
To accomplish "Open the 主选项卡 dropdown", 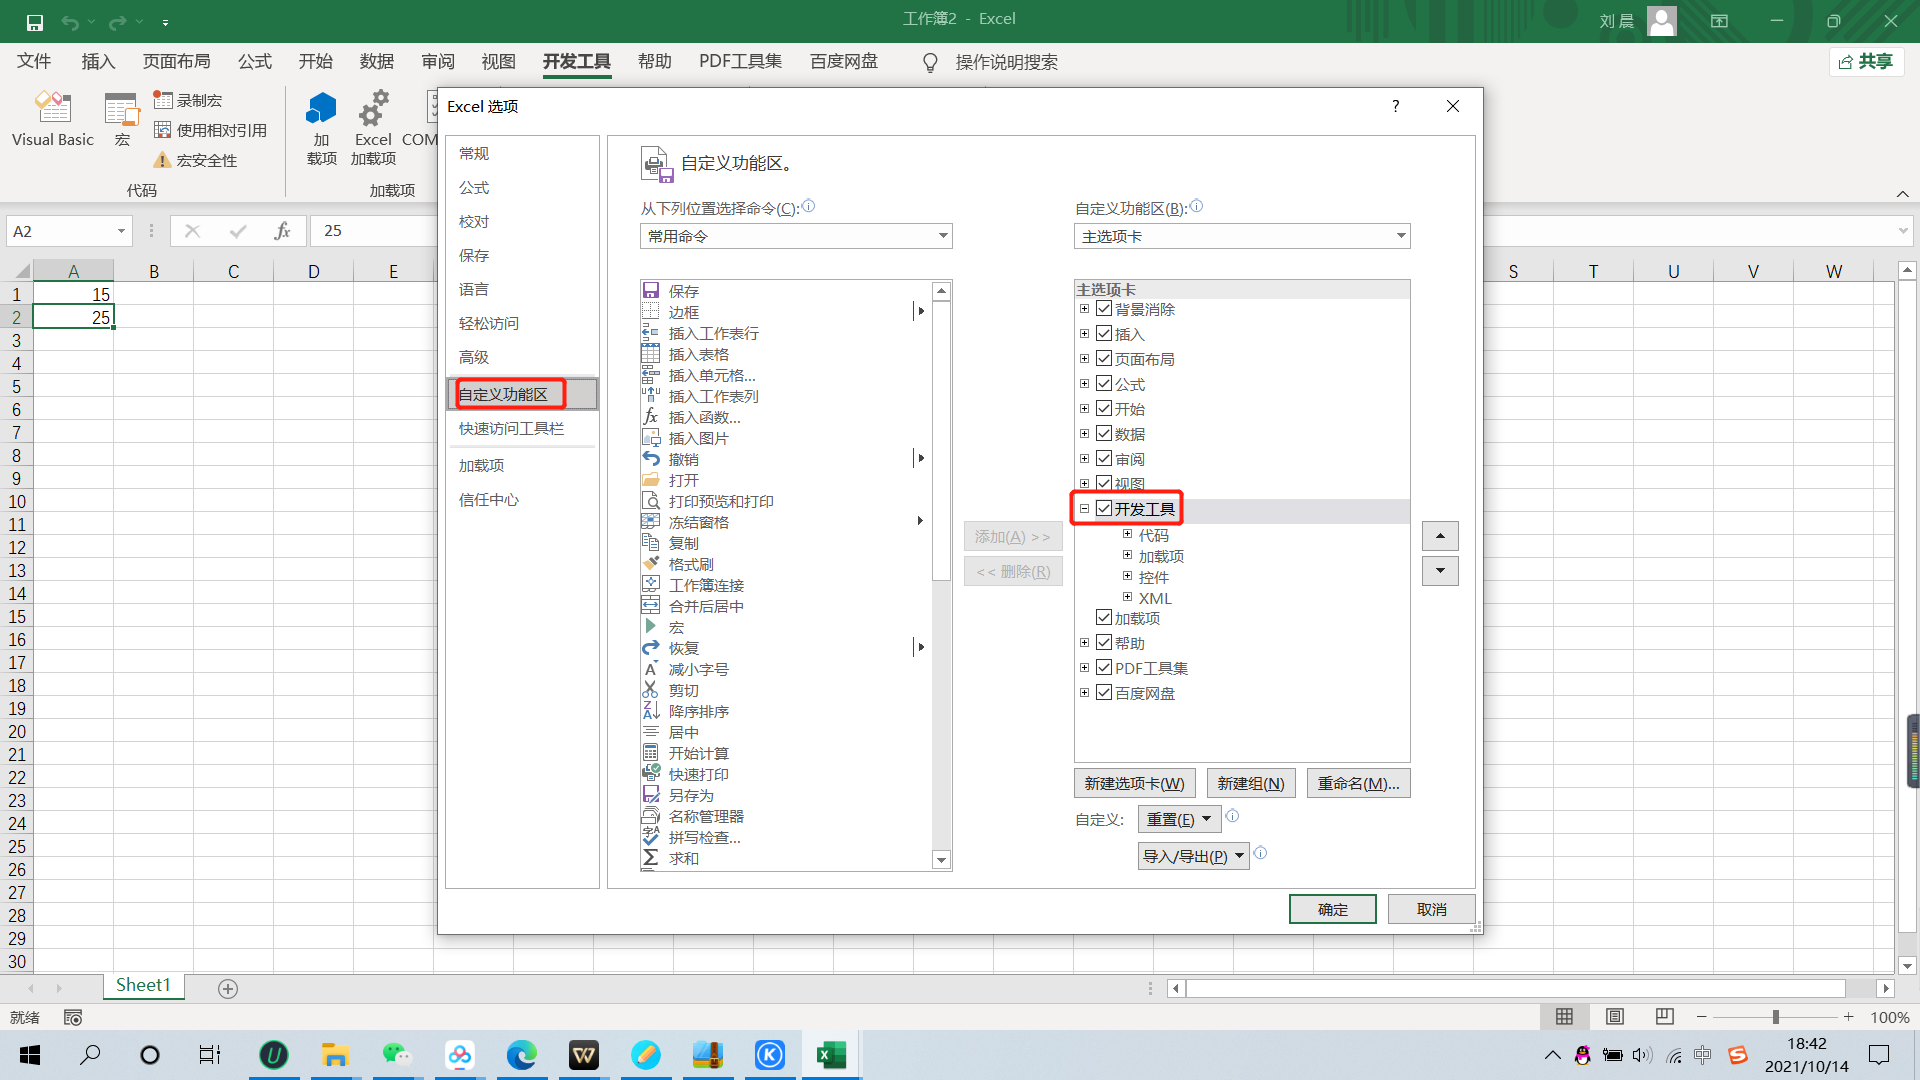I will click(1242, 236).
